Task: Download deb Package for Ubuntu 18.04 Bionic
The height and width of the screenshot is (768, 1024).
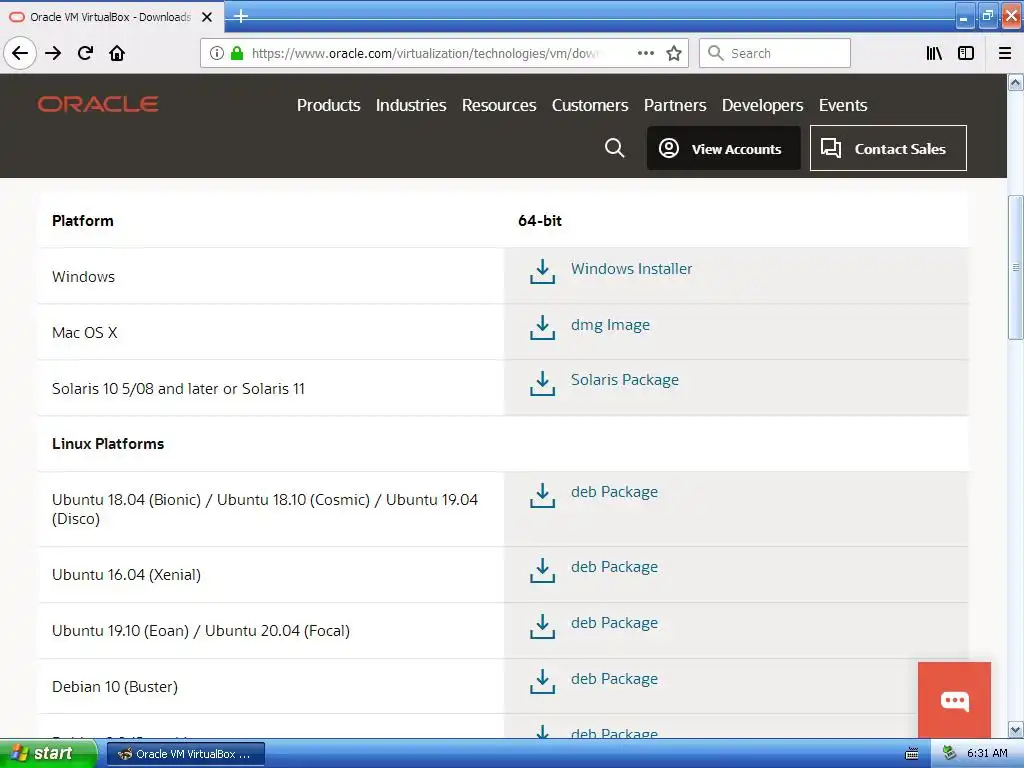Action: (x=614, y=492)
